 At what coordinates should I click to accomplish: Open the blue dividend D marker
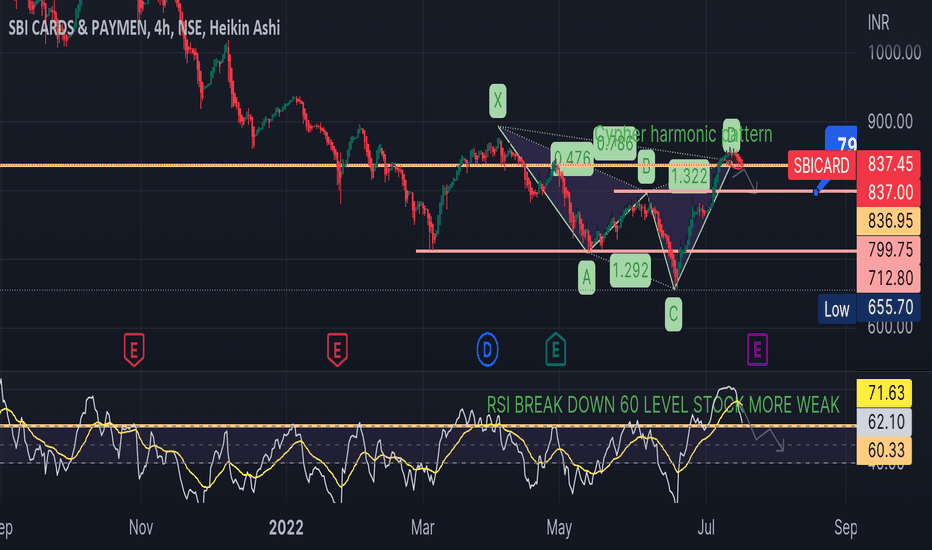pos(487,350)
